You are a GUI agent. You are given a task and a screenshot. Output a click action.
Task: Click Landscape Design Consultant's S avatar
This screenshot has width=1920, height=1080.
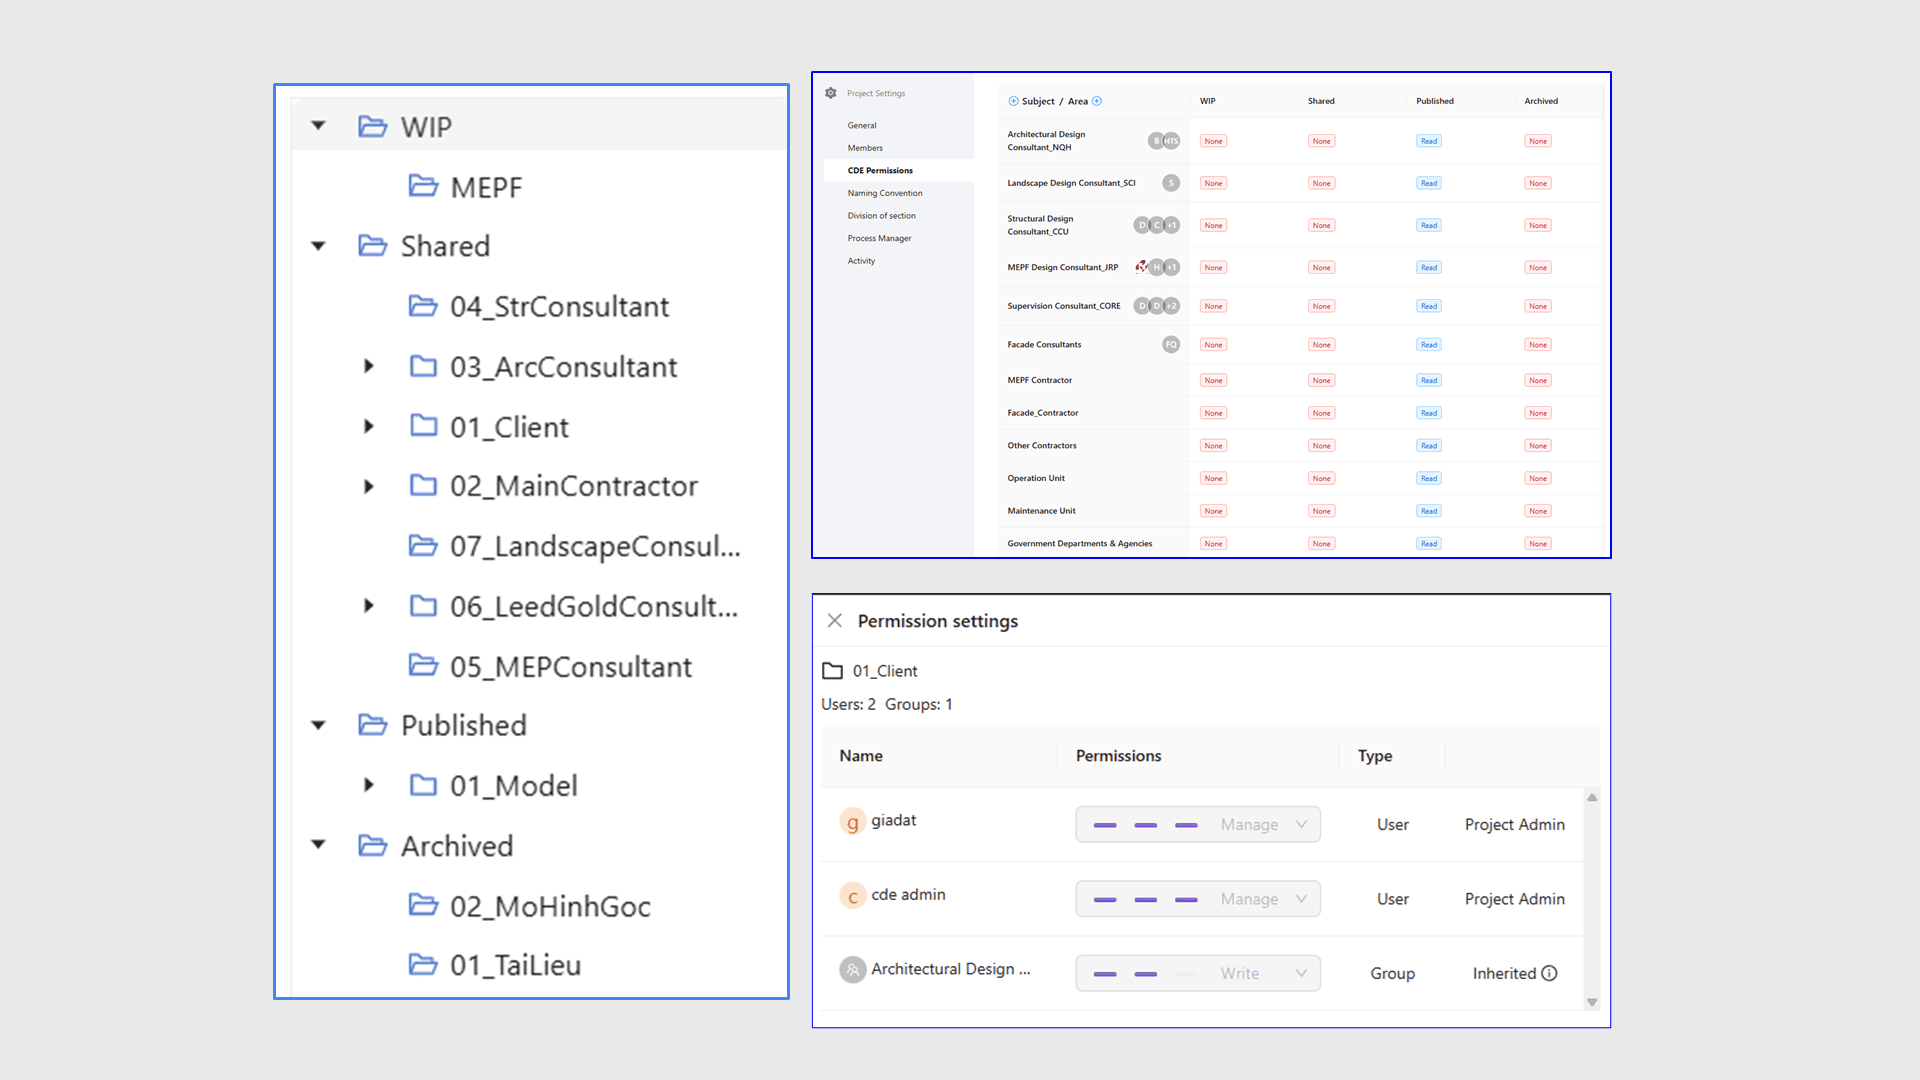1171,183
